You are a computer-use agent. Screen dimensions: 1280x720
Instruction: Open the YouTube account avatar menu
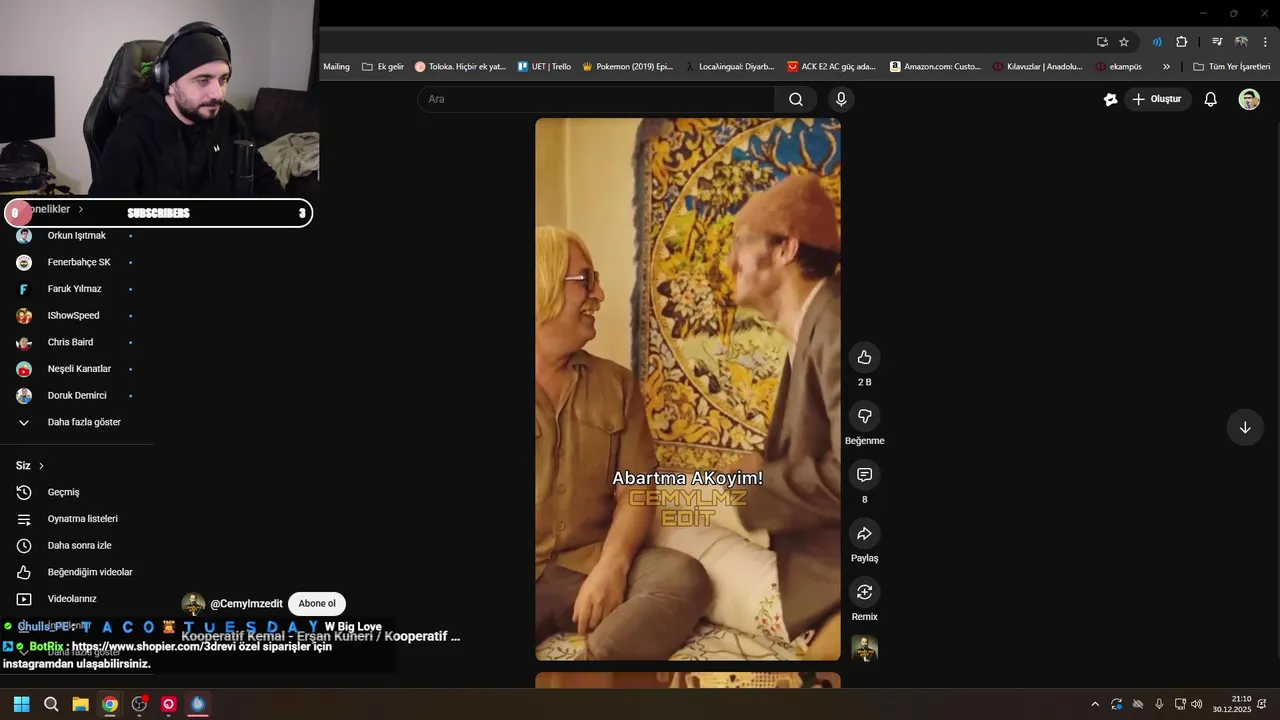tap(1249, 99)
